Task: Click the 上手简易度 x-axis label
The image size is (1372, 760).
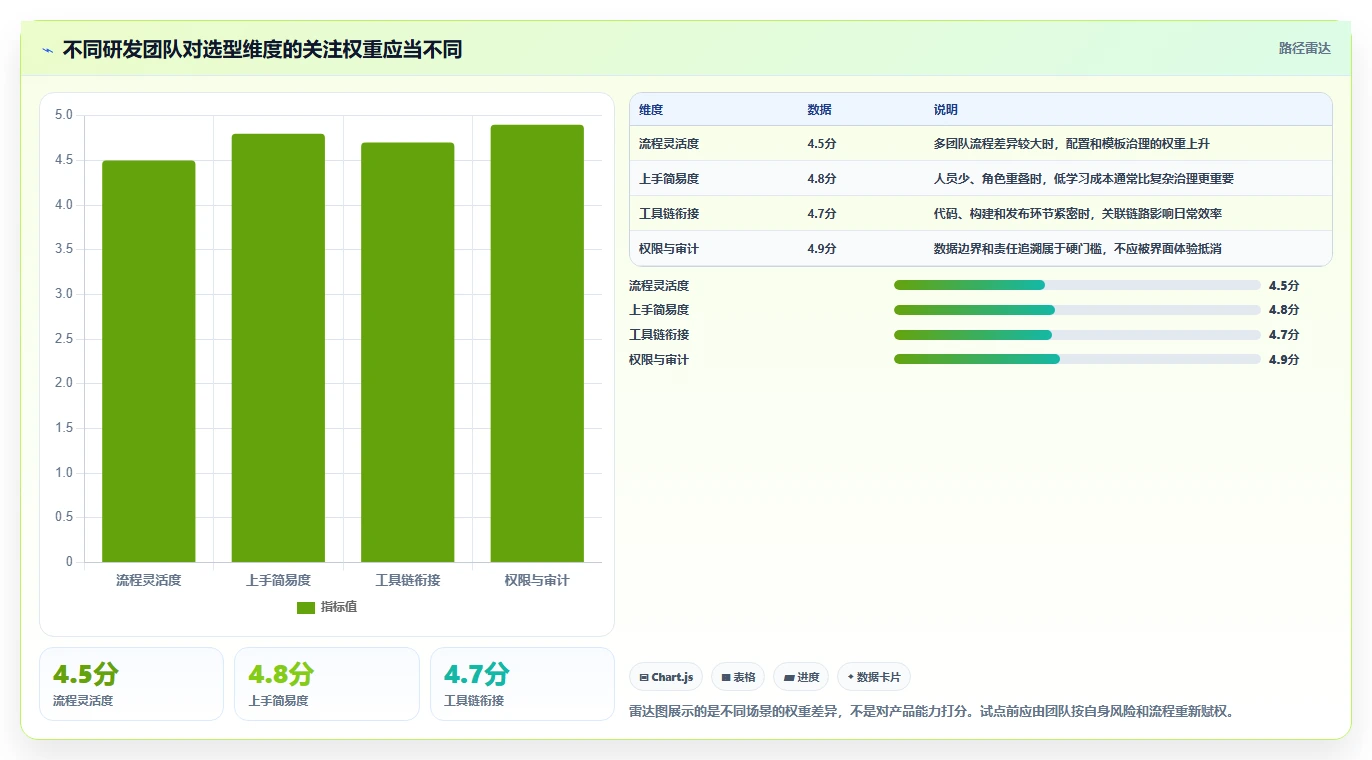Action: pyautogui.click(x=278, y=580)
